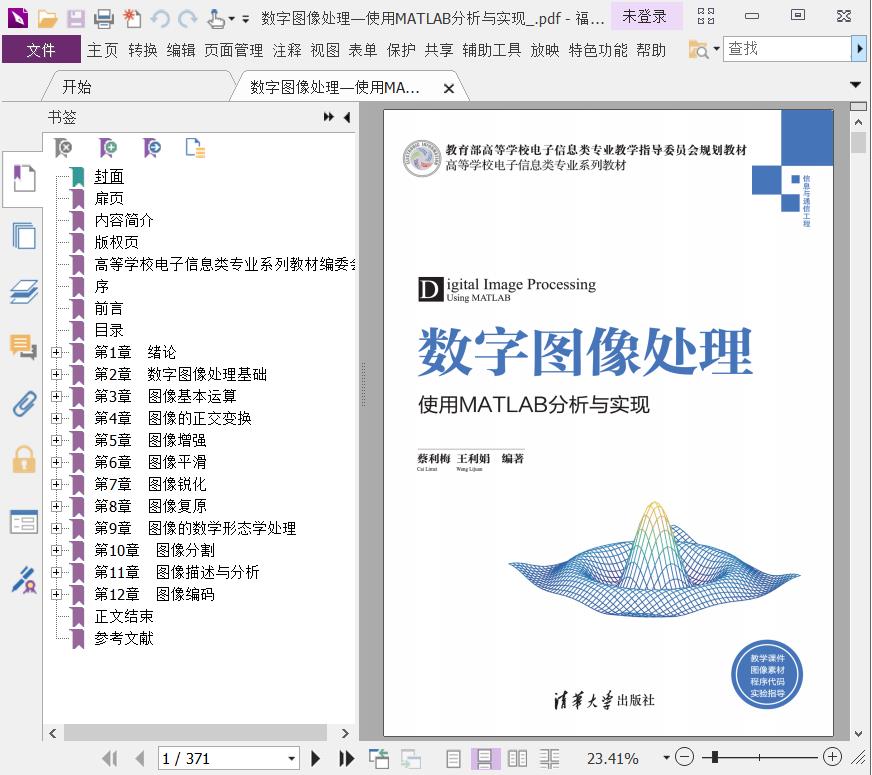
Task: Open the page thumbnails panel icon
Action: tap(23, 235)
